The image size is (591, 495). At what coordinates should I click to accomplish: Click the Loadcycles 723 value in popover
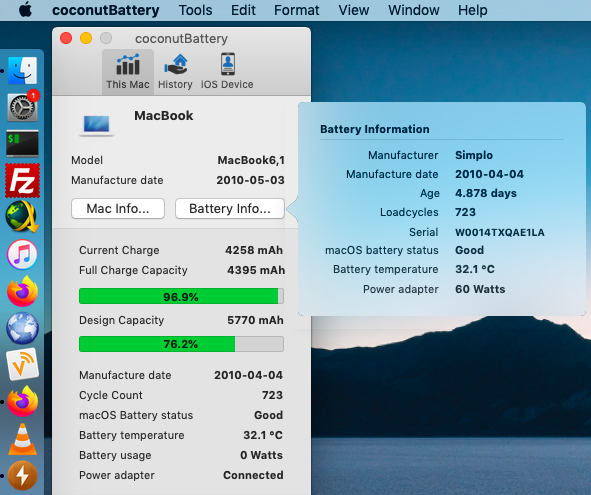[x=465, y=212]
